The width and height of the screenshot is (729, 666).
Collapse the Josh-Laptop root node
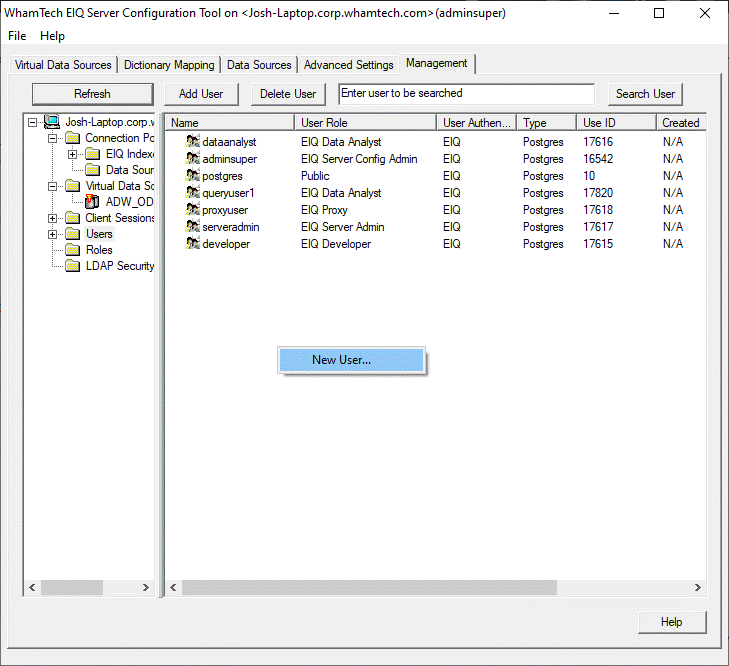click(32, 122)
